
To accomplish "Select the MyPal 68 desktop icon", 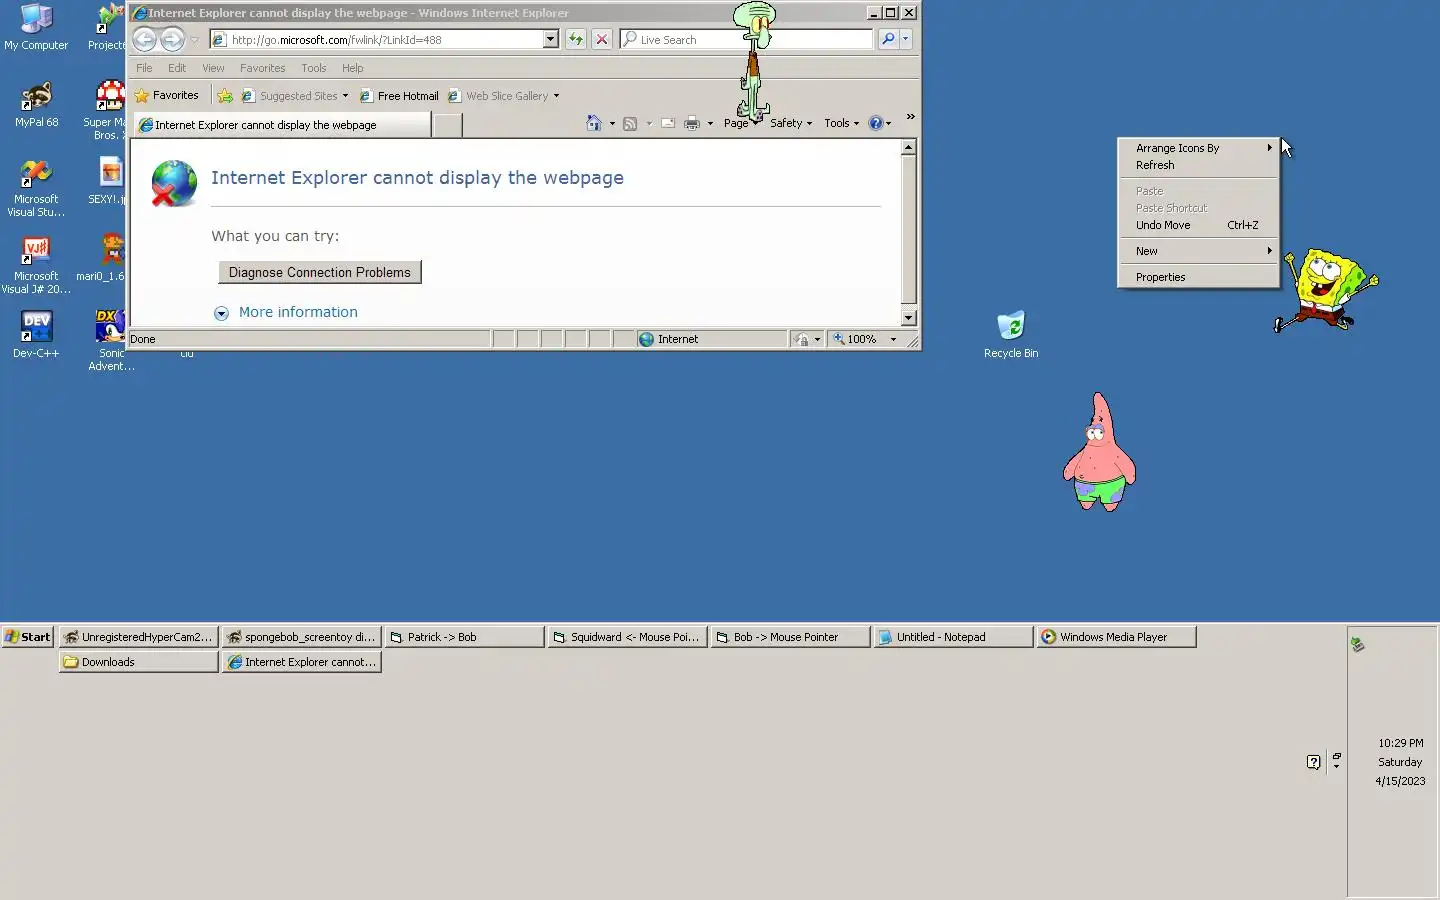I will (36, 105).
